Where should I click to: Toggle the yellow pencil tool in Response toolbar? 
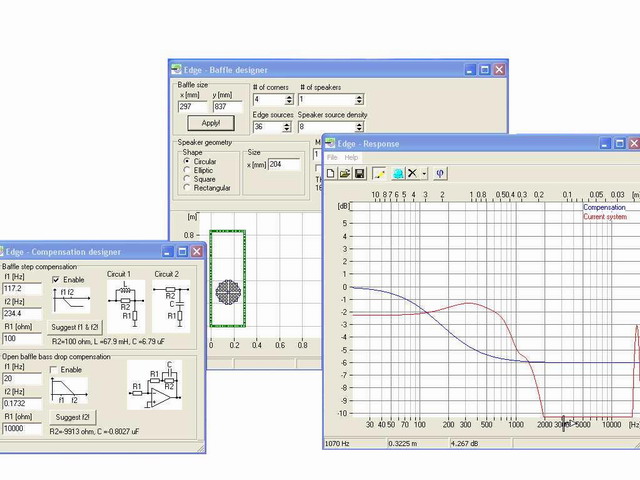pos(380,173)
